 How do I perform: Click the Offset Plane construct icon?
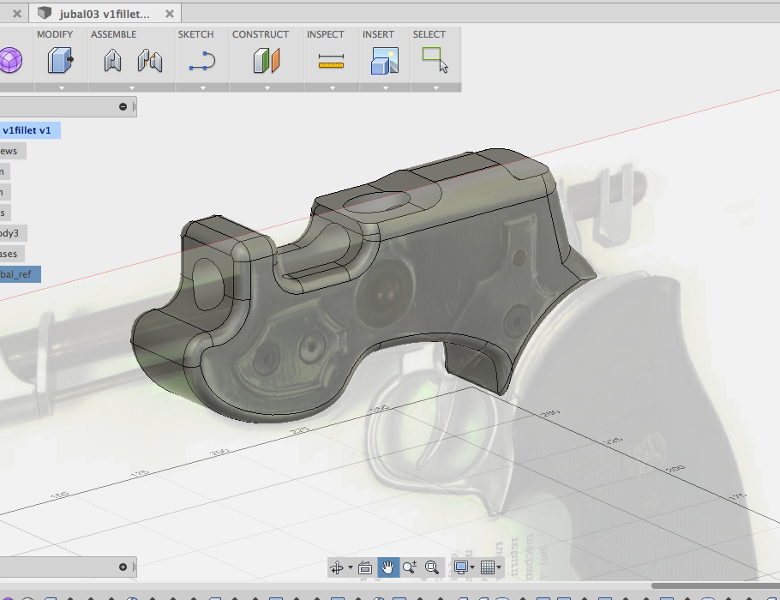coord(267,61)
